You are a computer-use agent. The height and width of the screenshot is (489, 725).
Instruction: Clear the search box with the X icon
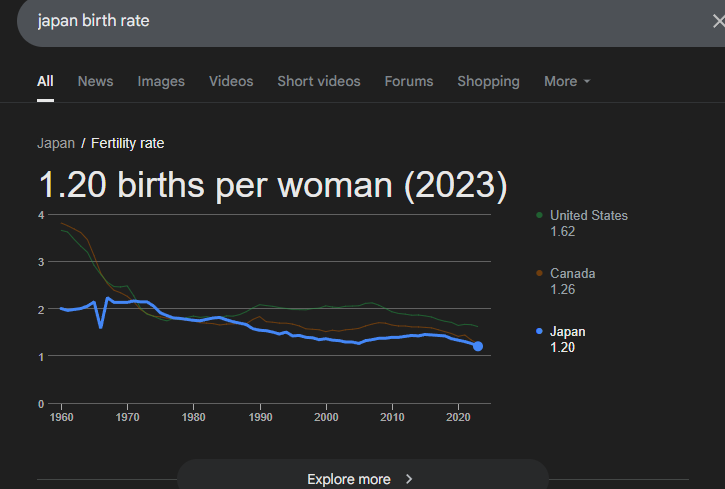(x=719, y=21)
